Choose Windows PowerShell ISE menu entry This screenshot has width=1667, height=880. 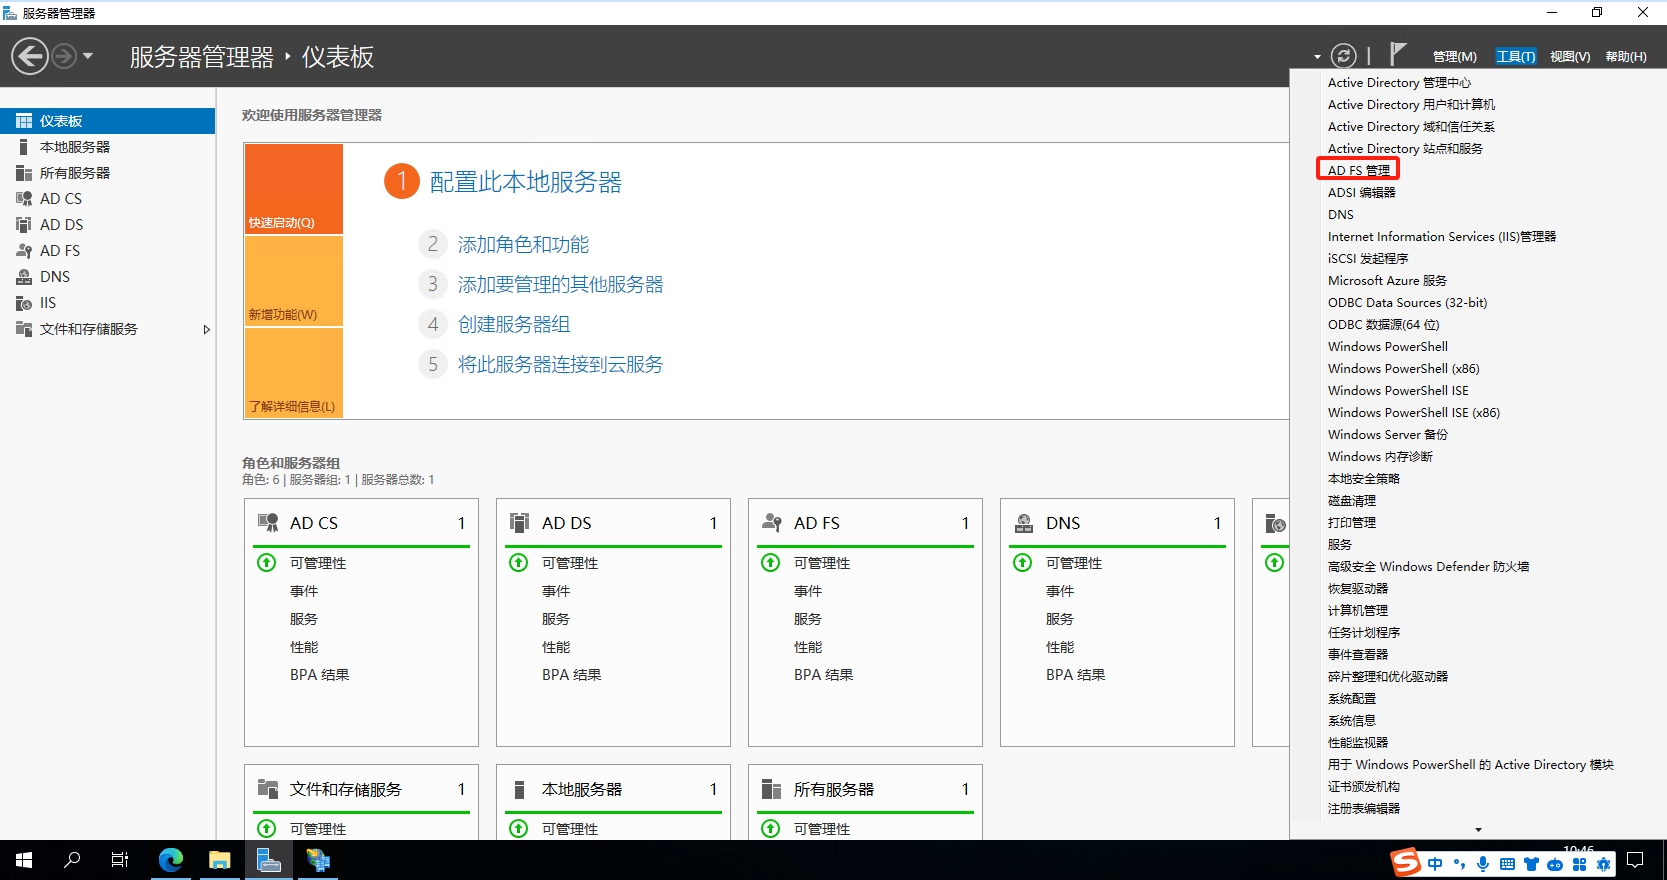1397,391
